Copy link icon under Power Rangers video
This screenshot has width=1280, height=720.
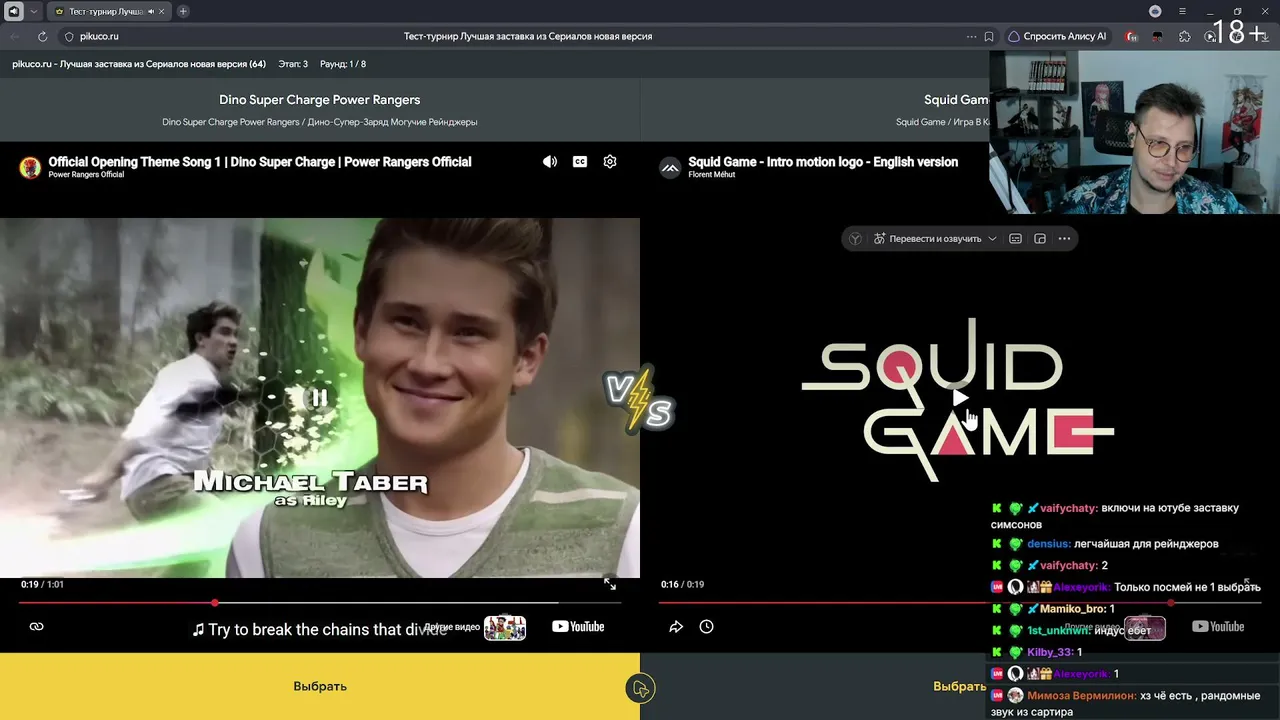click(37, 627)
